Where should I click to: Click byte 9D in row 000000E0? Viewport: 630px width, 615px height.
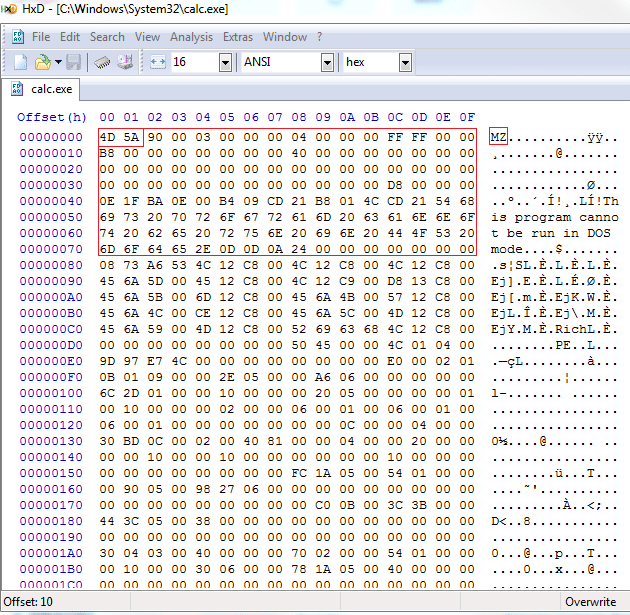107,361
